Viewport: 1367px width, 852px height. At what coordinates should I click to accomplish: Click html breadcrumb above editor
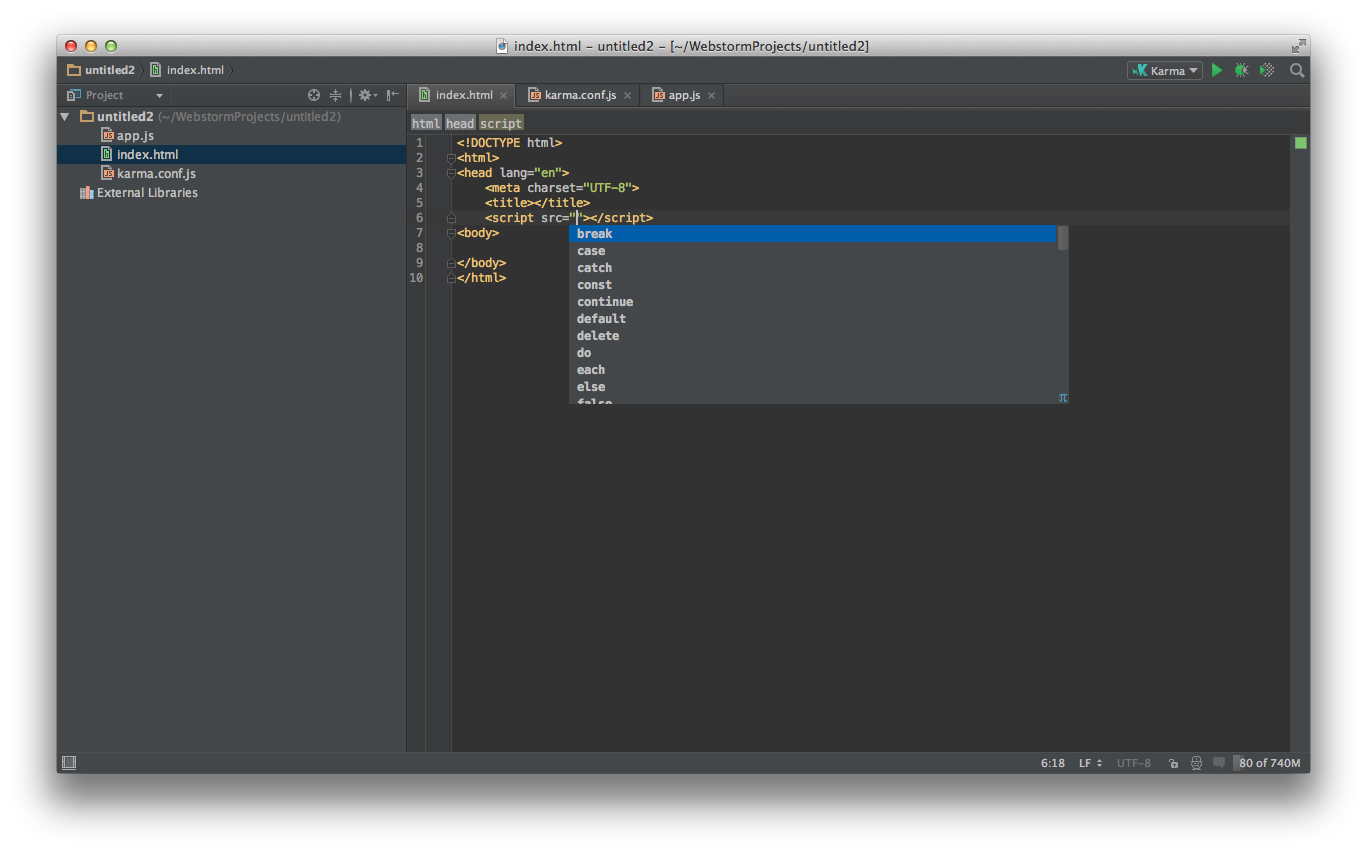(x=426, y=123)
